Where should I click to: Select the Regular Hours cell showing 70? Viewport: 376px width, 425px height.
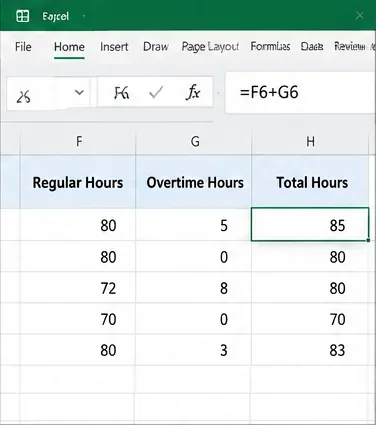78,319
